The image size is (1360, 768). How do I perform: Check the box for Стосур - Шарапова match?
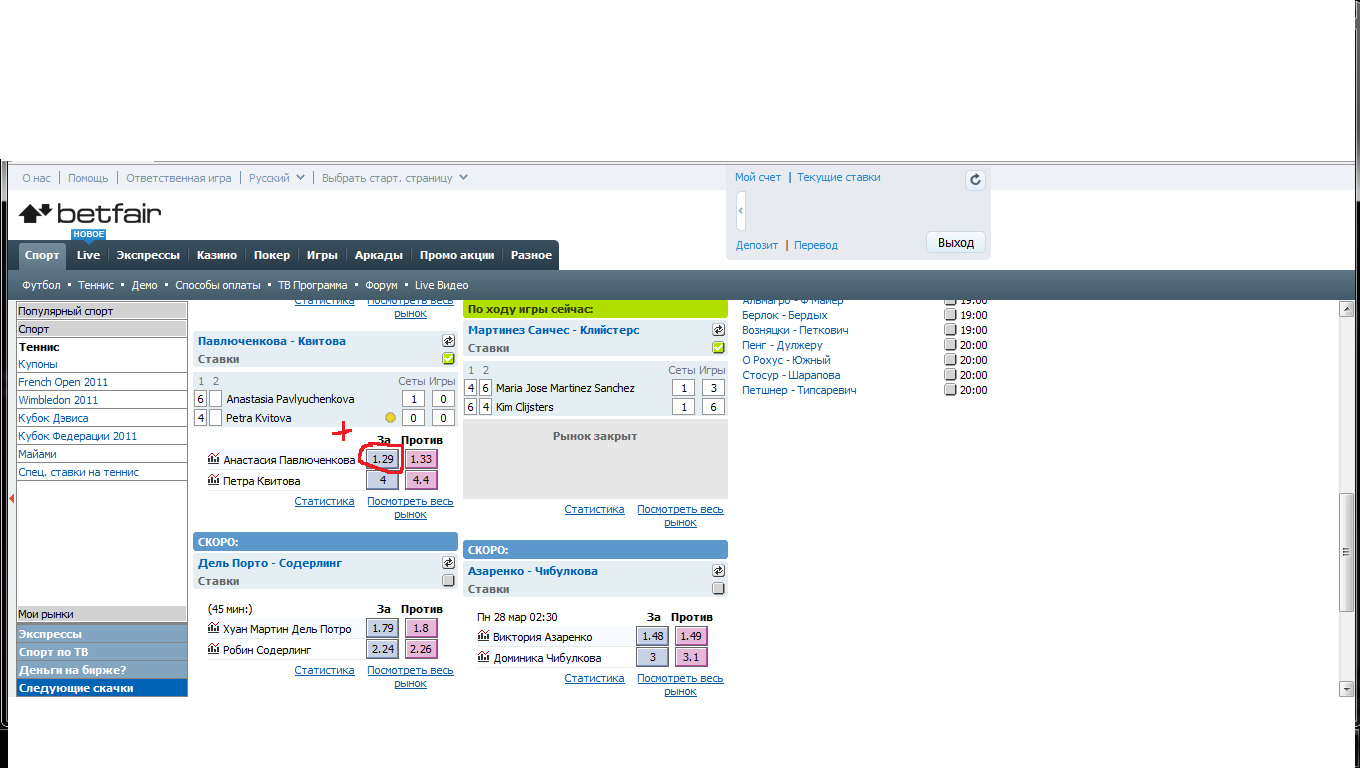click(x=950, y=375)
